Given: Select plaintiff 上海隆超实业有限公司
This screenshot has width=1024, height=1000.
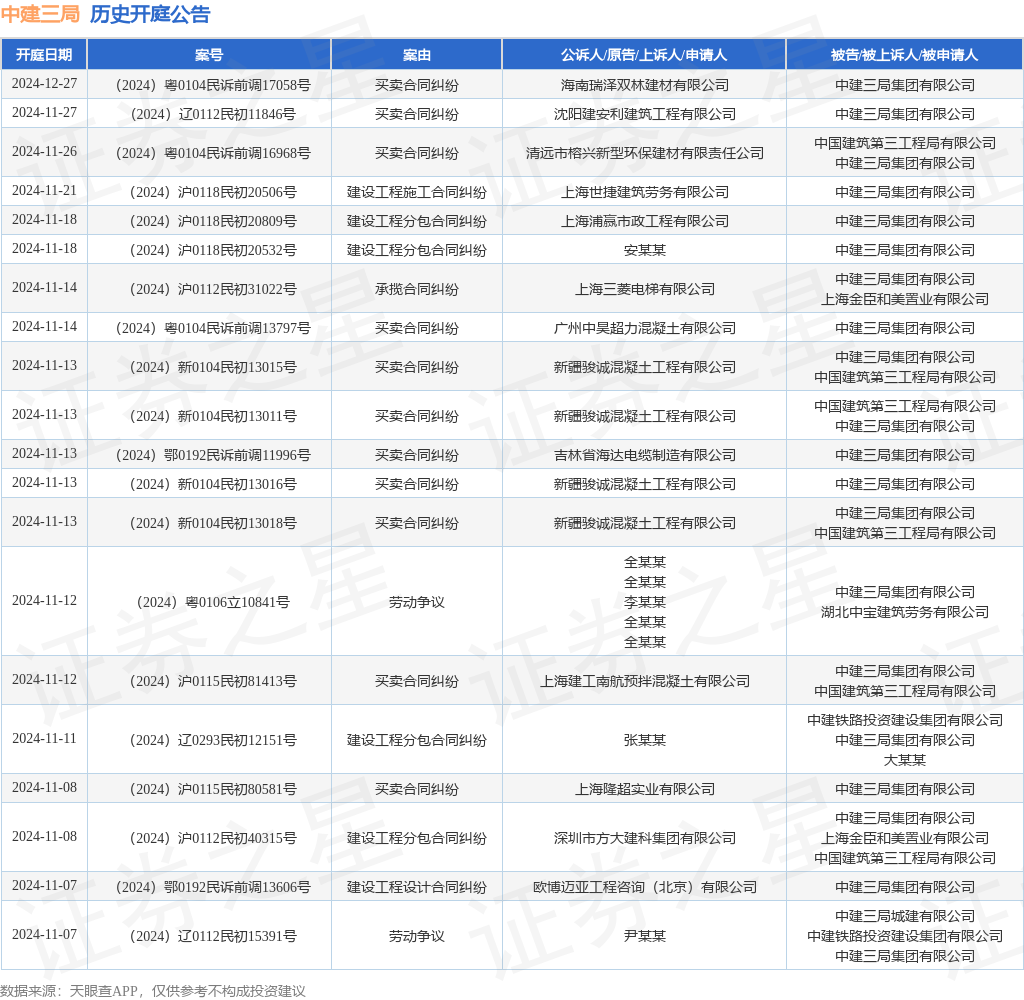Looking at the screenshot, I should tap(645, 789).
